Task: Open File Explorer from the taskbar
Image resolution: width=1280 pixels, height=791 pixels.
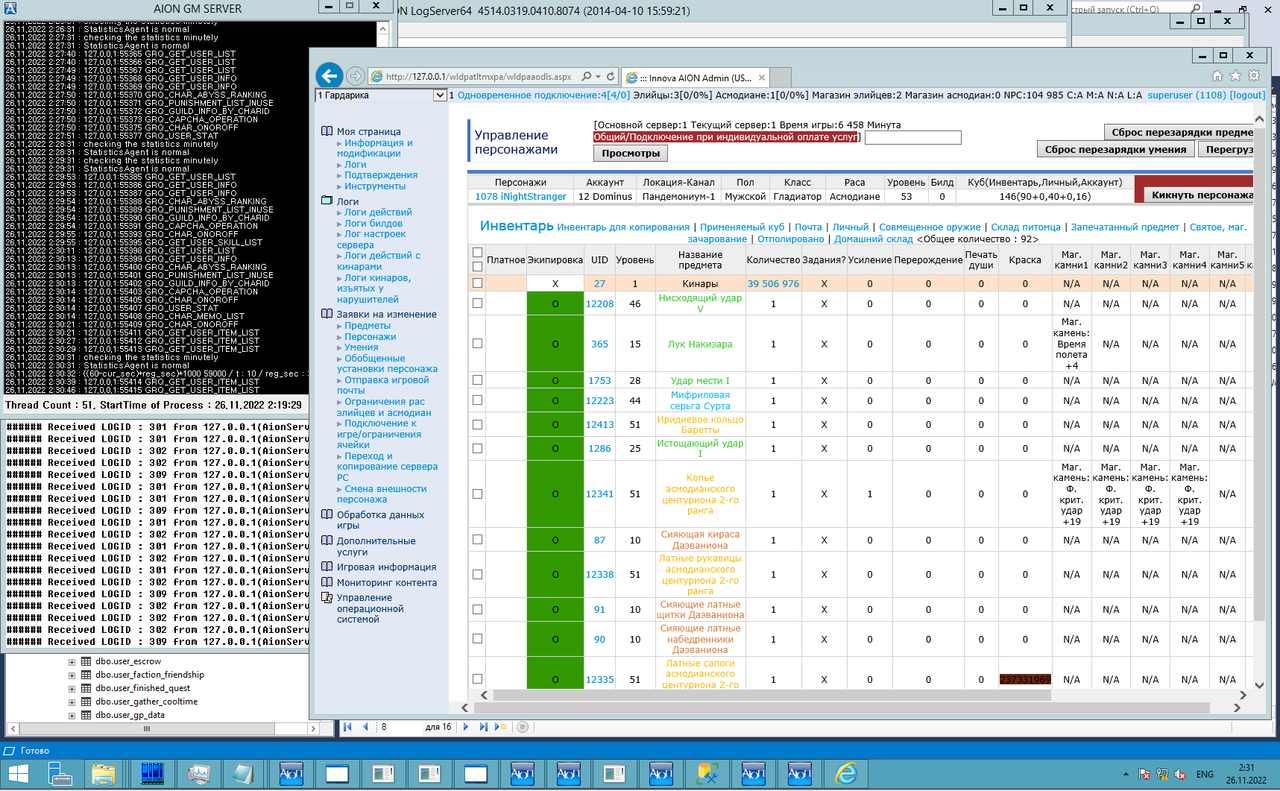Action: click(x=105, y=773)
